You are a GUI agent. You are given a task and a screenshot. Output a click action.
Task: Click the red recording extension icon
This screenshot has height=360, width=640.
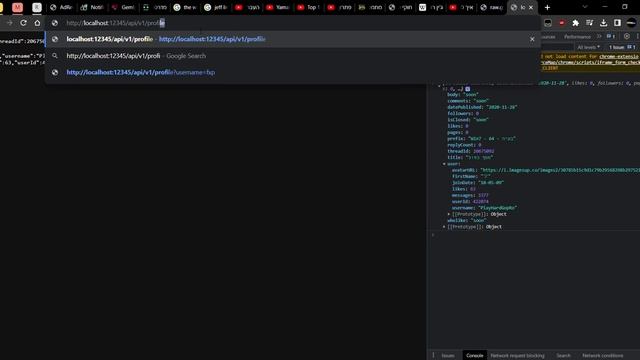(x=562, y=23)
